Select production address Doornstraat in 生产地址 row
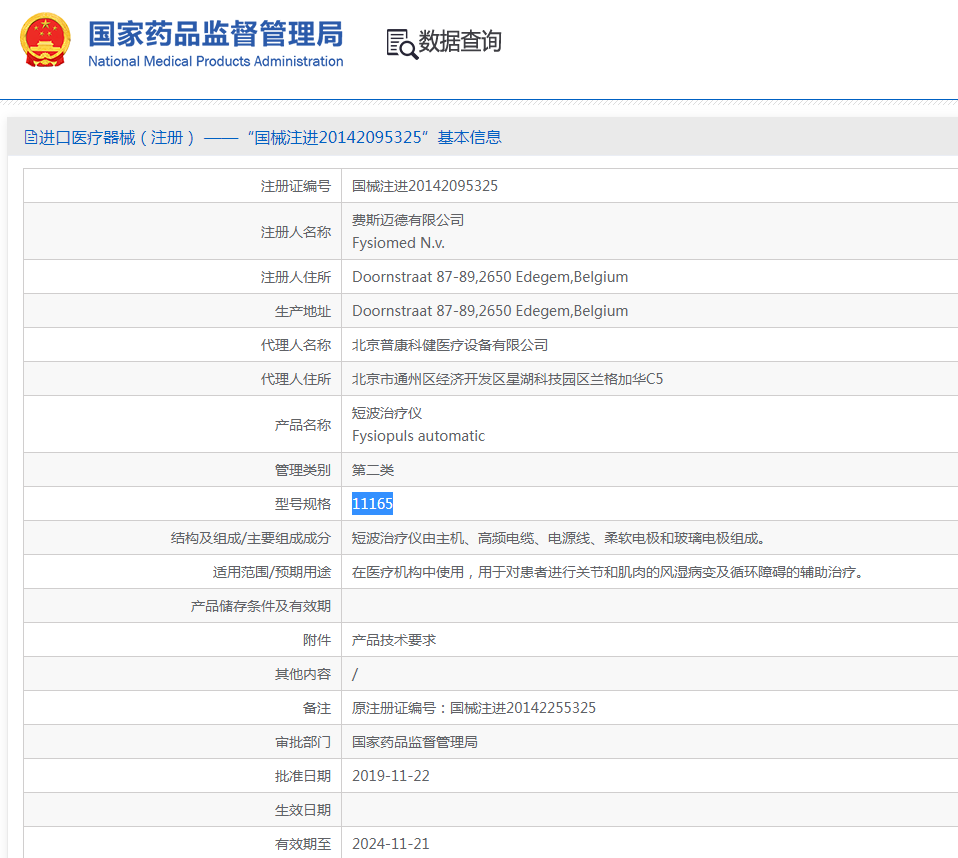The height and width of the screenshot is (858, 958). (x=490, y=311)
